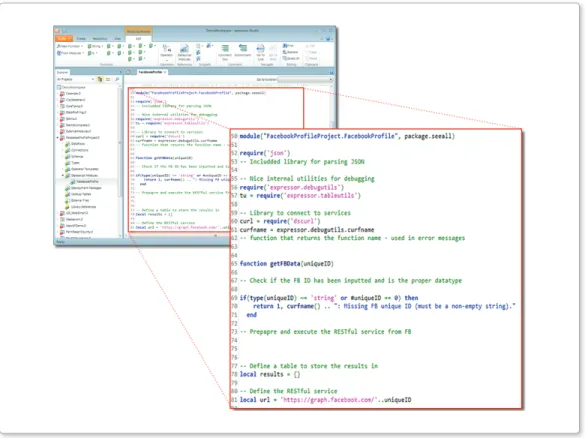585x438 pixels.
Task: Select the ExternalModules project in tree
Action: [x=76, y=131]
